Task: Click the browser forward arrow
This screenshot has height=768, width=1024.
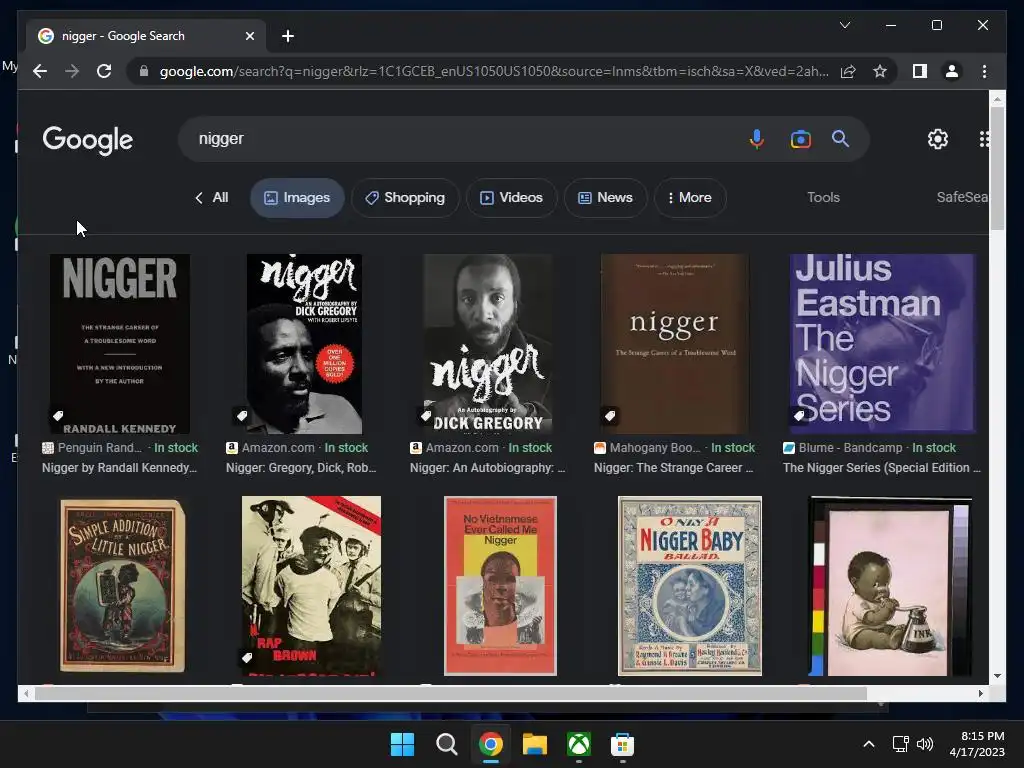Action: 72,71
